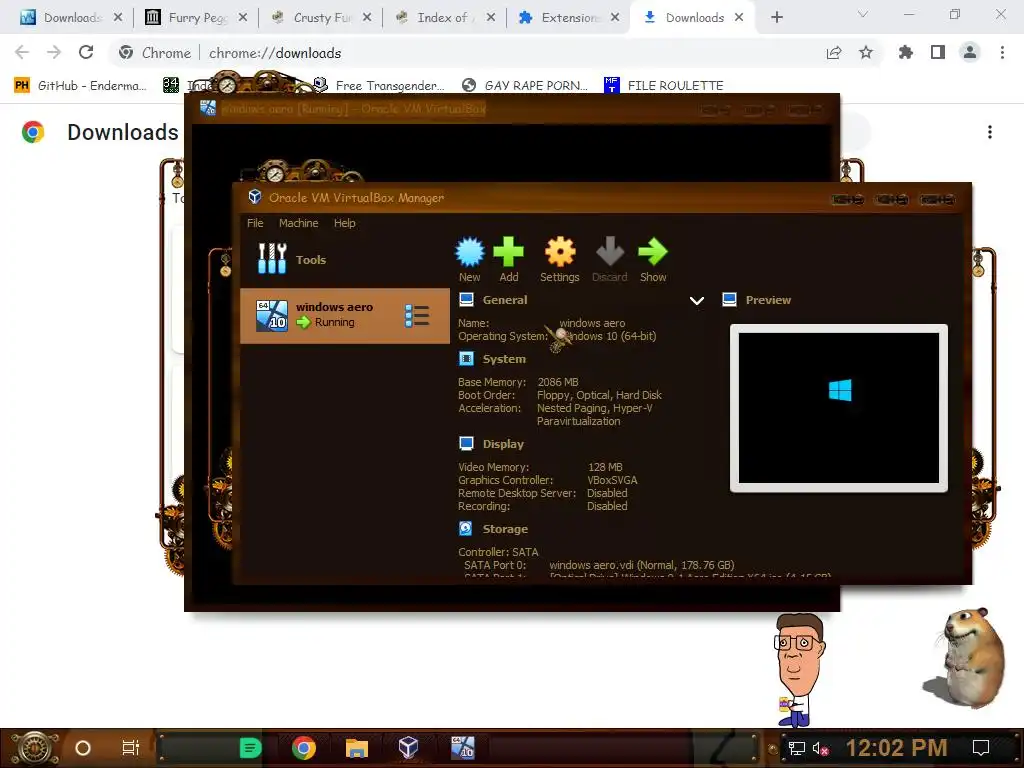Screen dimensions: 1024x768
Task: Click the General section monitor icon
Action: pyautogui.click(x=466, y=300)
